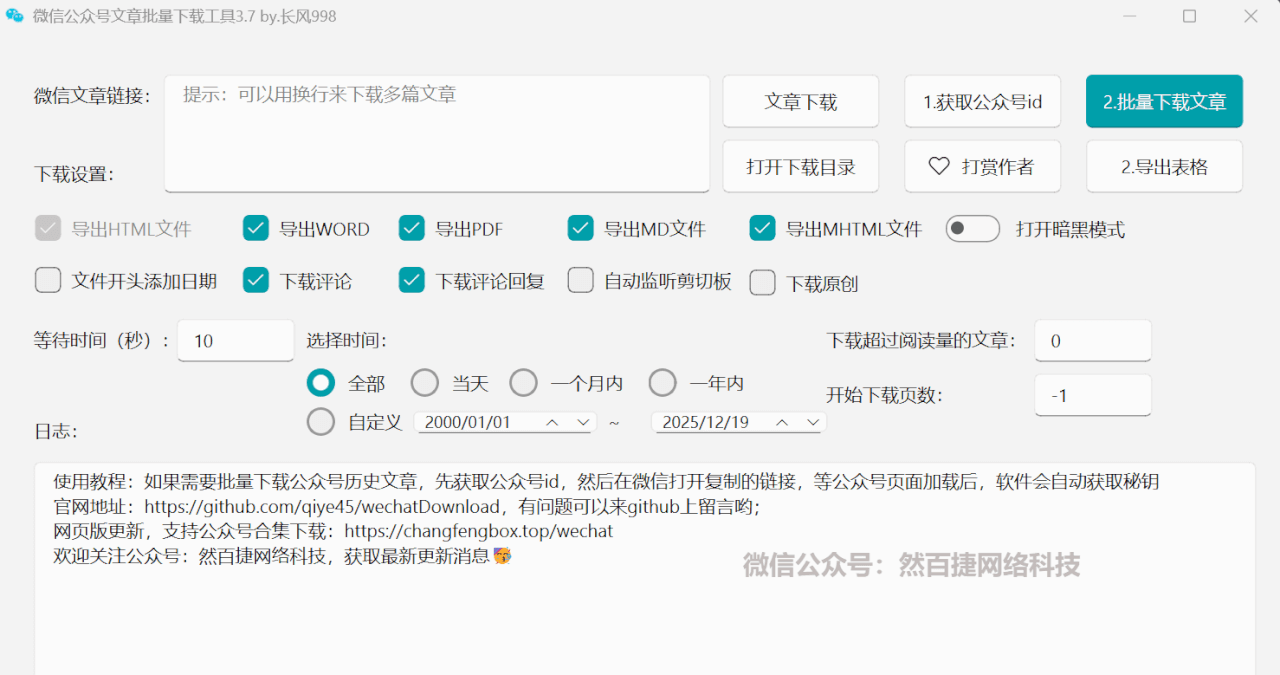Open the 2000/01/01 start date dropdown

(585, 422)
